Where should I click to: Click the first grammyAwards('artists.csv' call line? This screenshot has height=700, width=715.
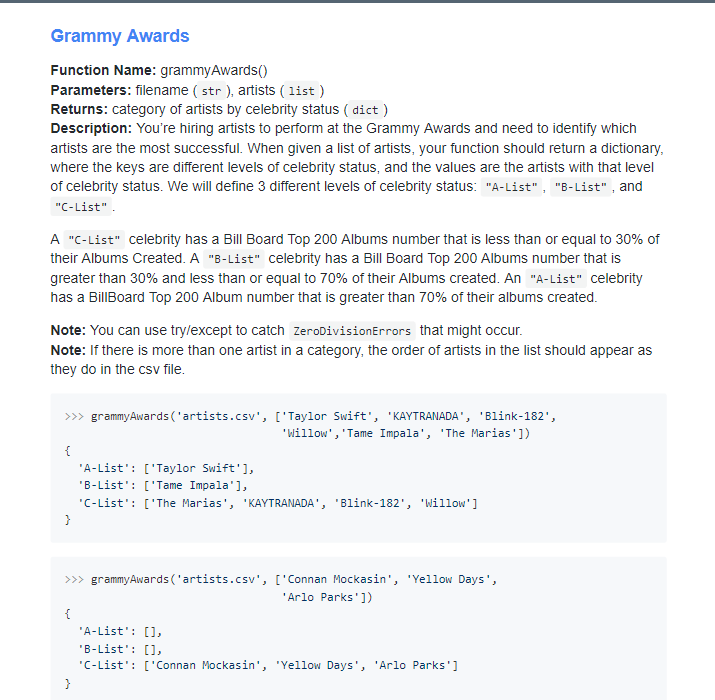point(311,416)
